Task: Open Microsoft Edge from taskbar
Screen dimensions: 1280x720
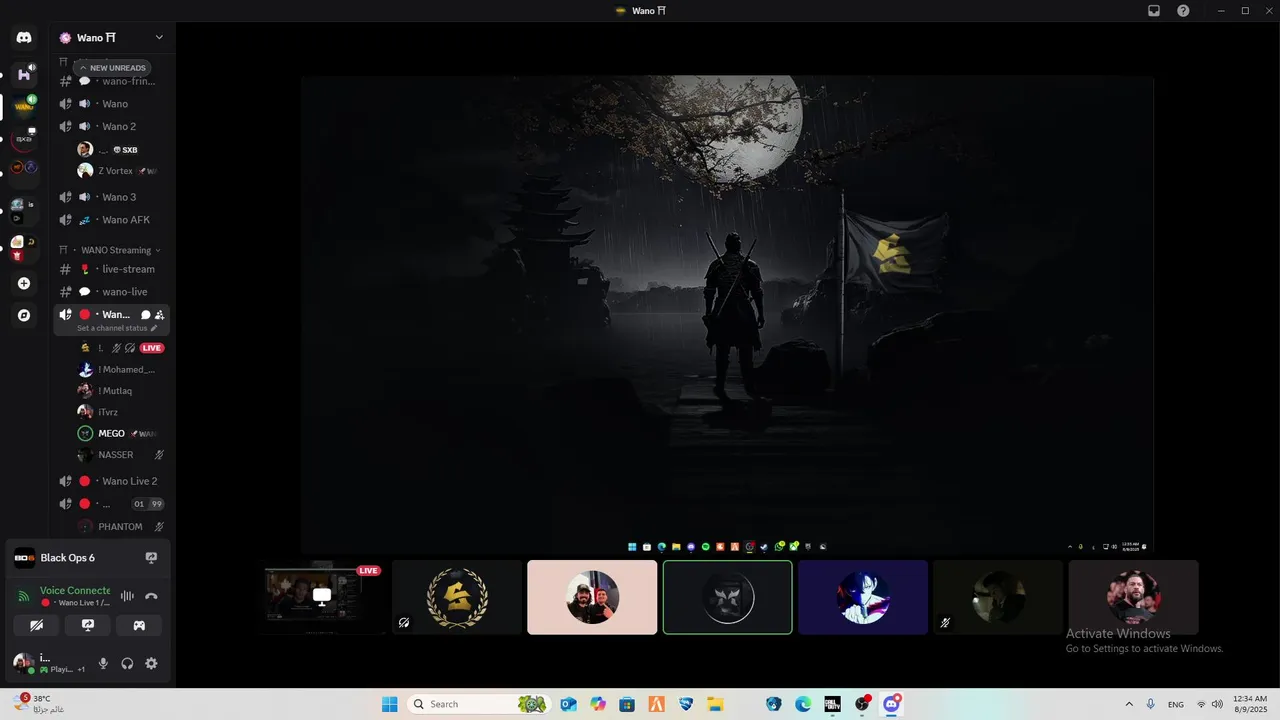Action: [x=803, y=704]
